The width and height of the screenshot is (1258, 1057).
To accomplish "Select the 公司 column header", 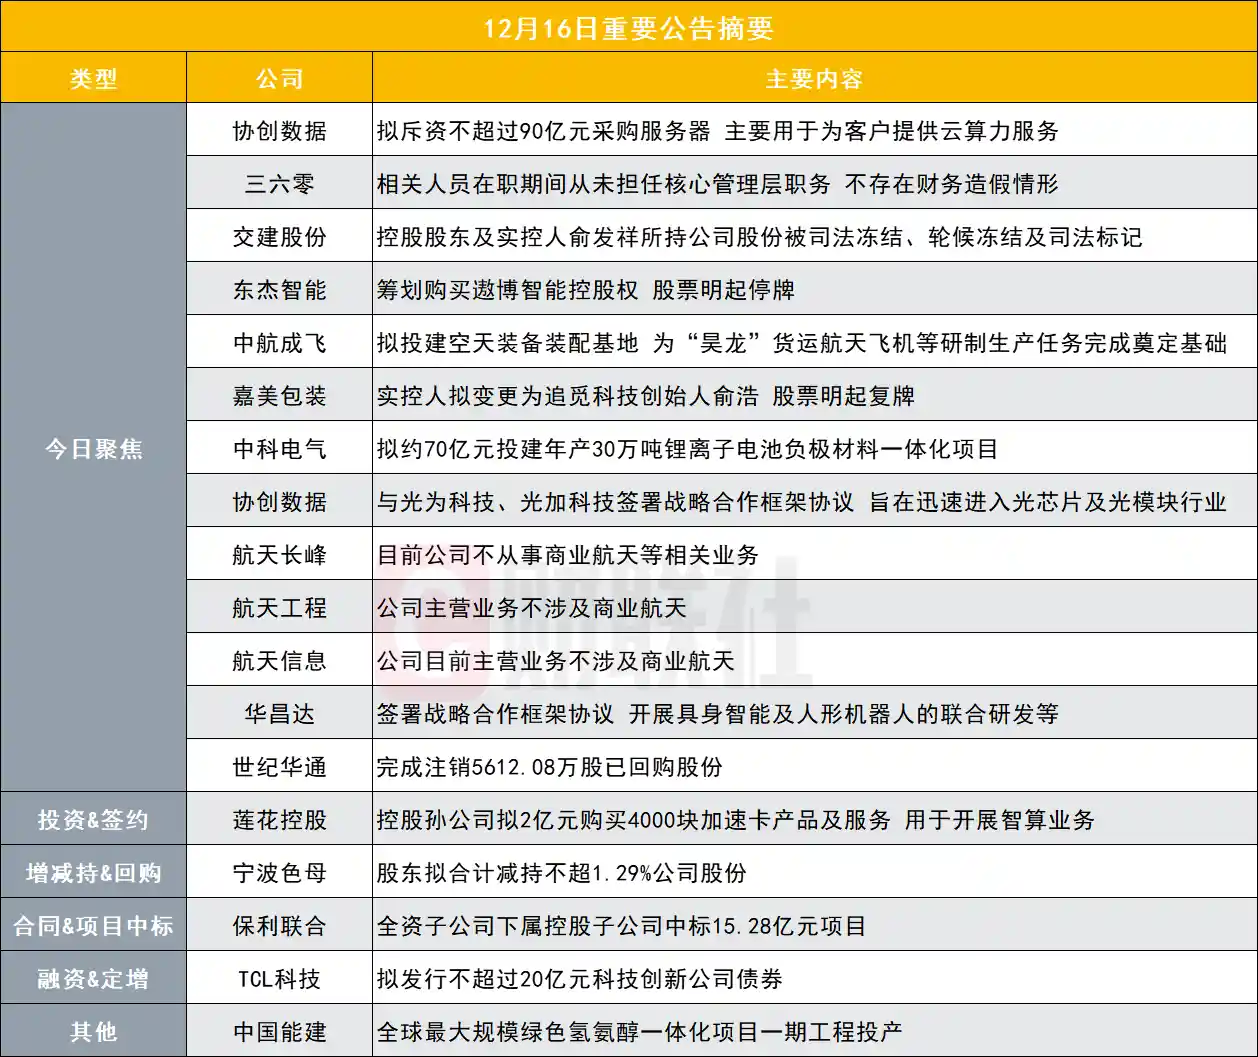I will point(278,78).
